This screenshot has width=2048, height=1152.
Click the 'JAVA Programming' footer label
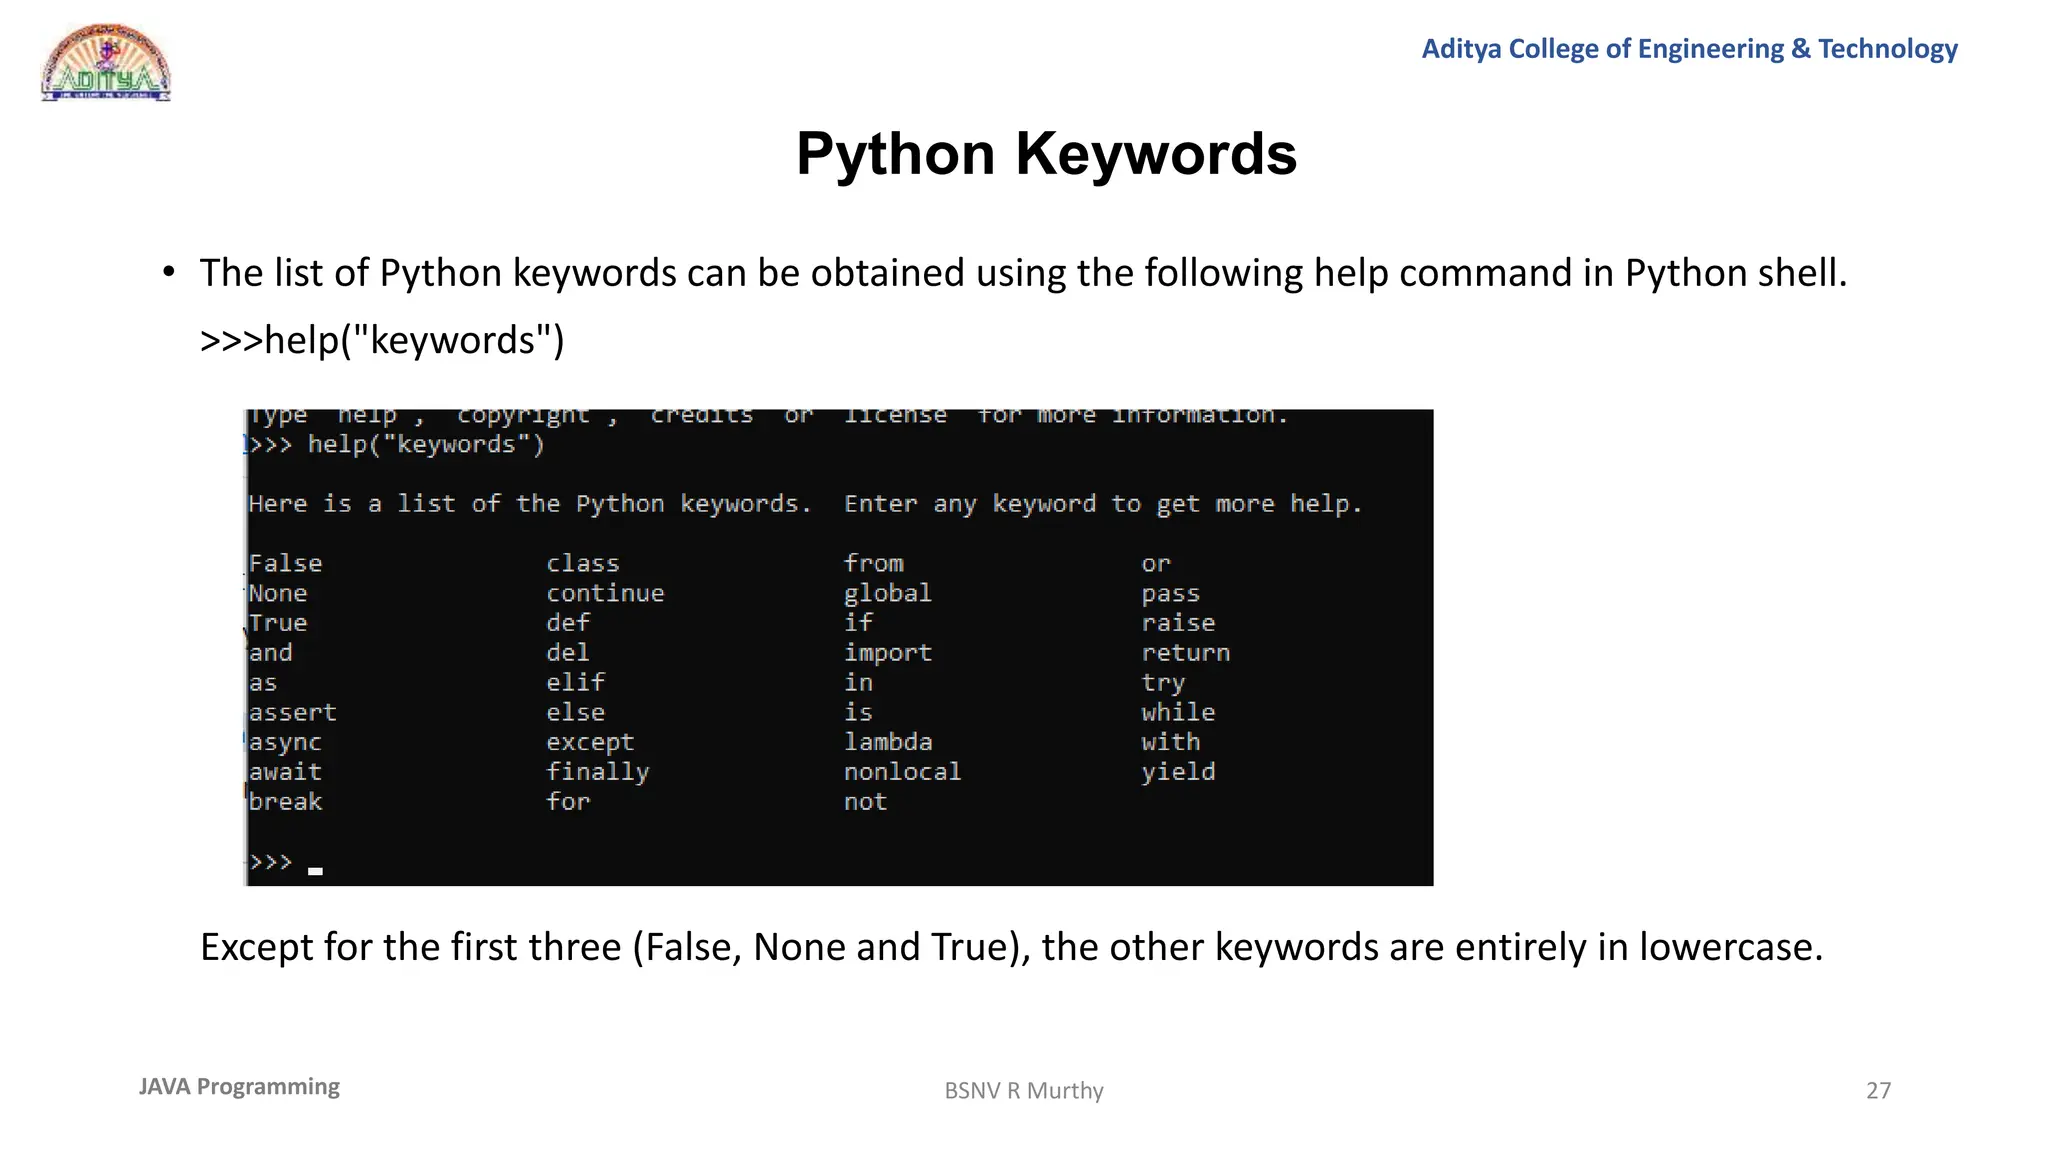point(239,1087)
